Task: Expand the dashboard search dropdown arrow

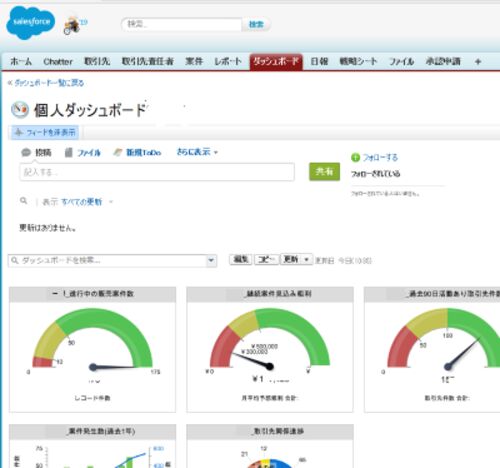Action: 211,260
